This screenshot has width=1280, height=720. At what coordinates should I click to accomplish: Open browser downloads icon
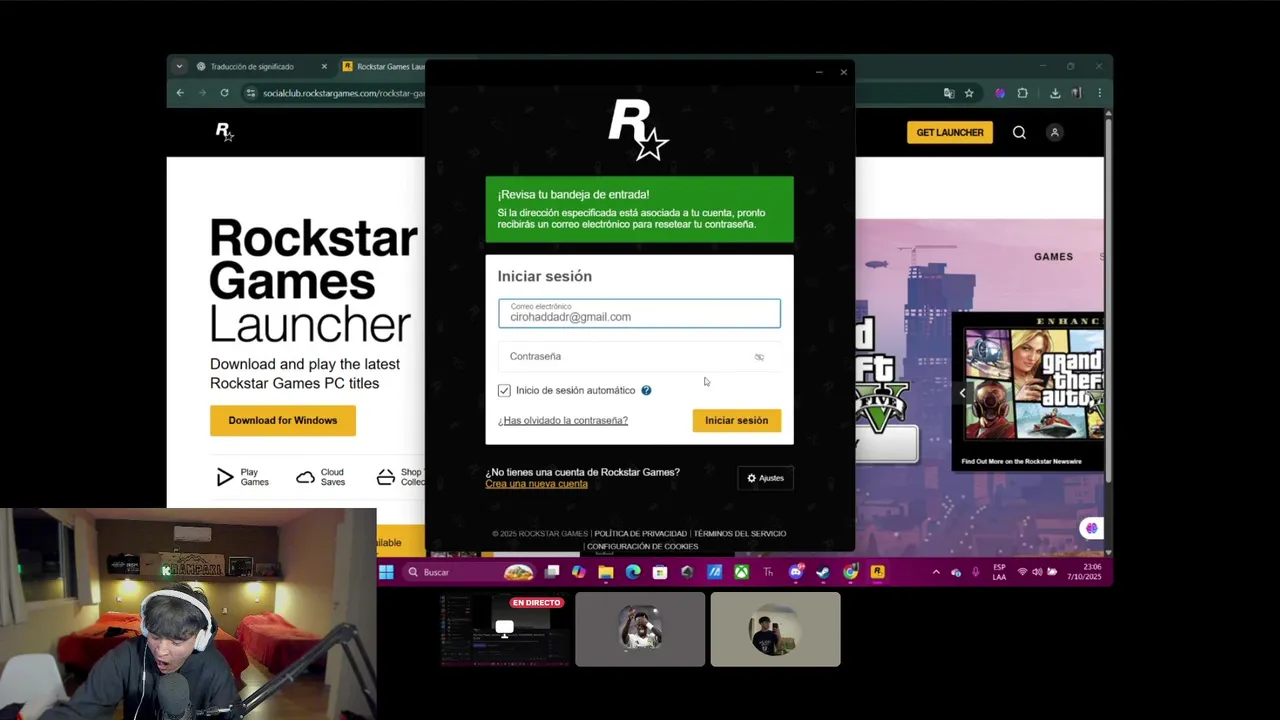click(1055, 93)
